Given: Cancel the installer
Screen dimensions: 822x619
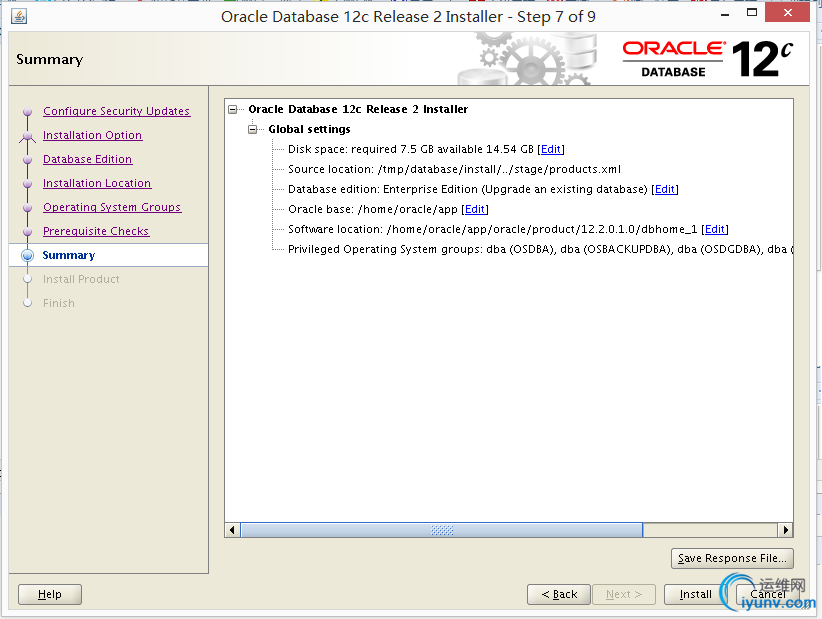Looking at the screenshot, I should (x=767, y=594).
